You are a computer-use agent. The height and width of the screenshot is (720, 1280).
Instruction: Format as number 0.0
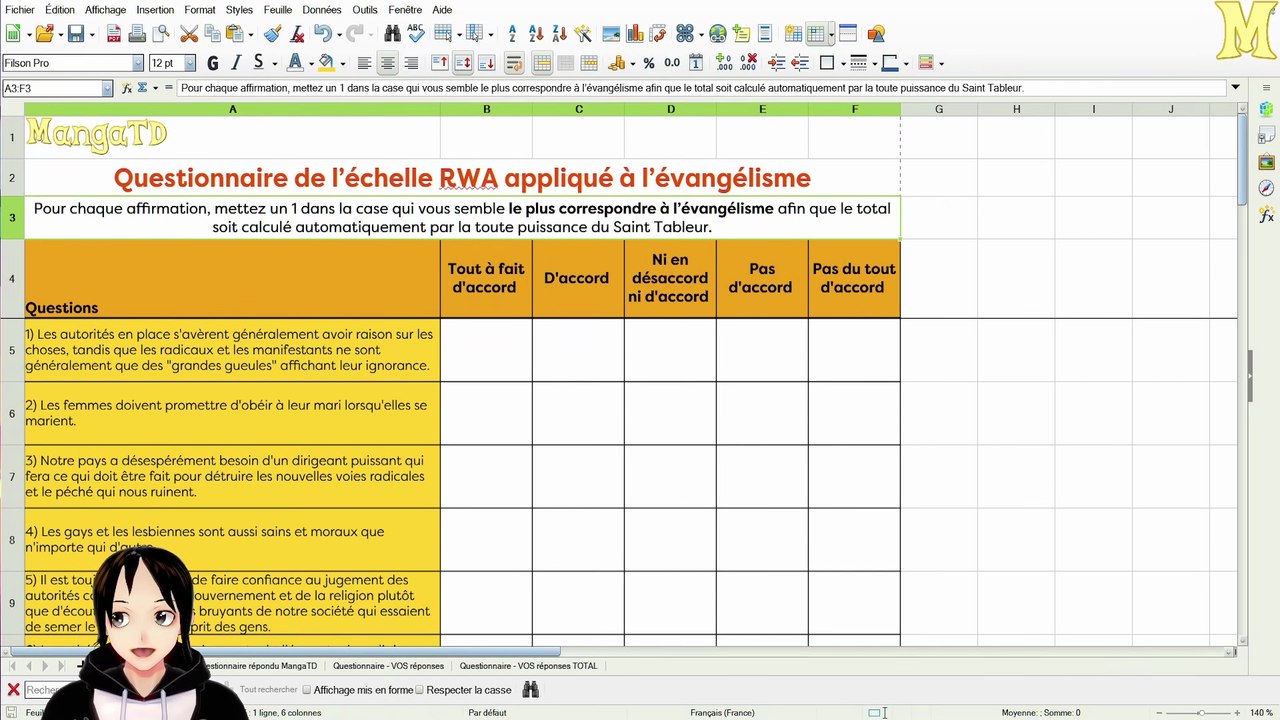click(x=672, y=63)
